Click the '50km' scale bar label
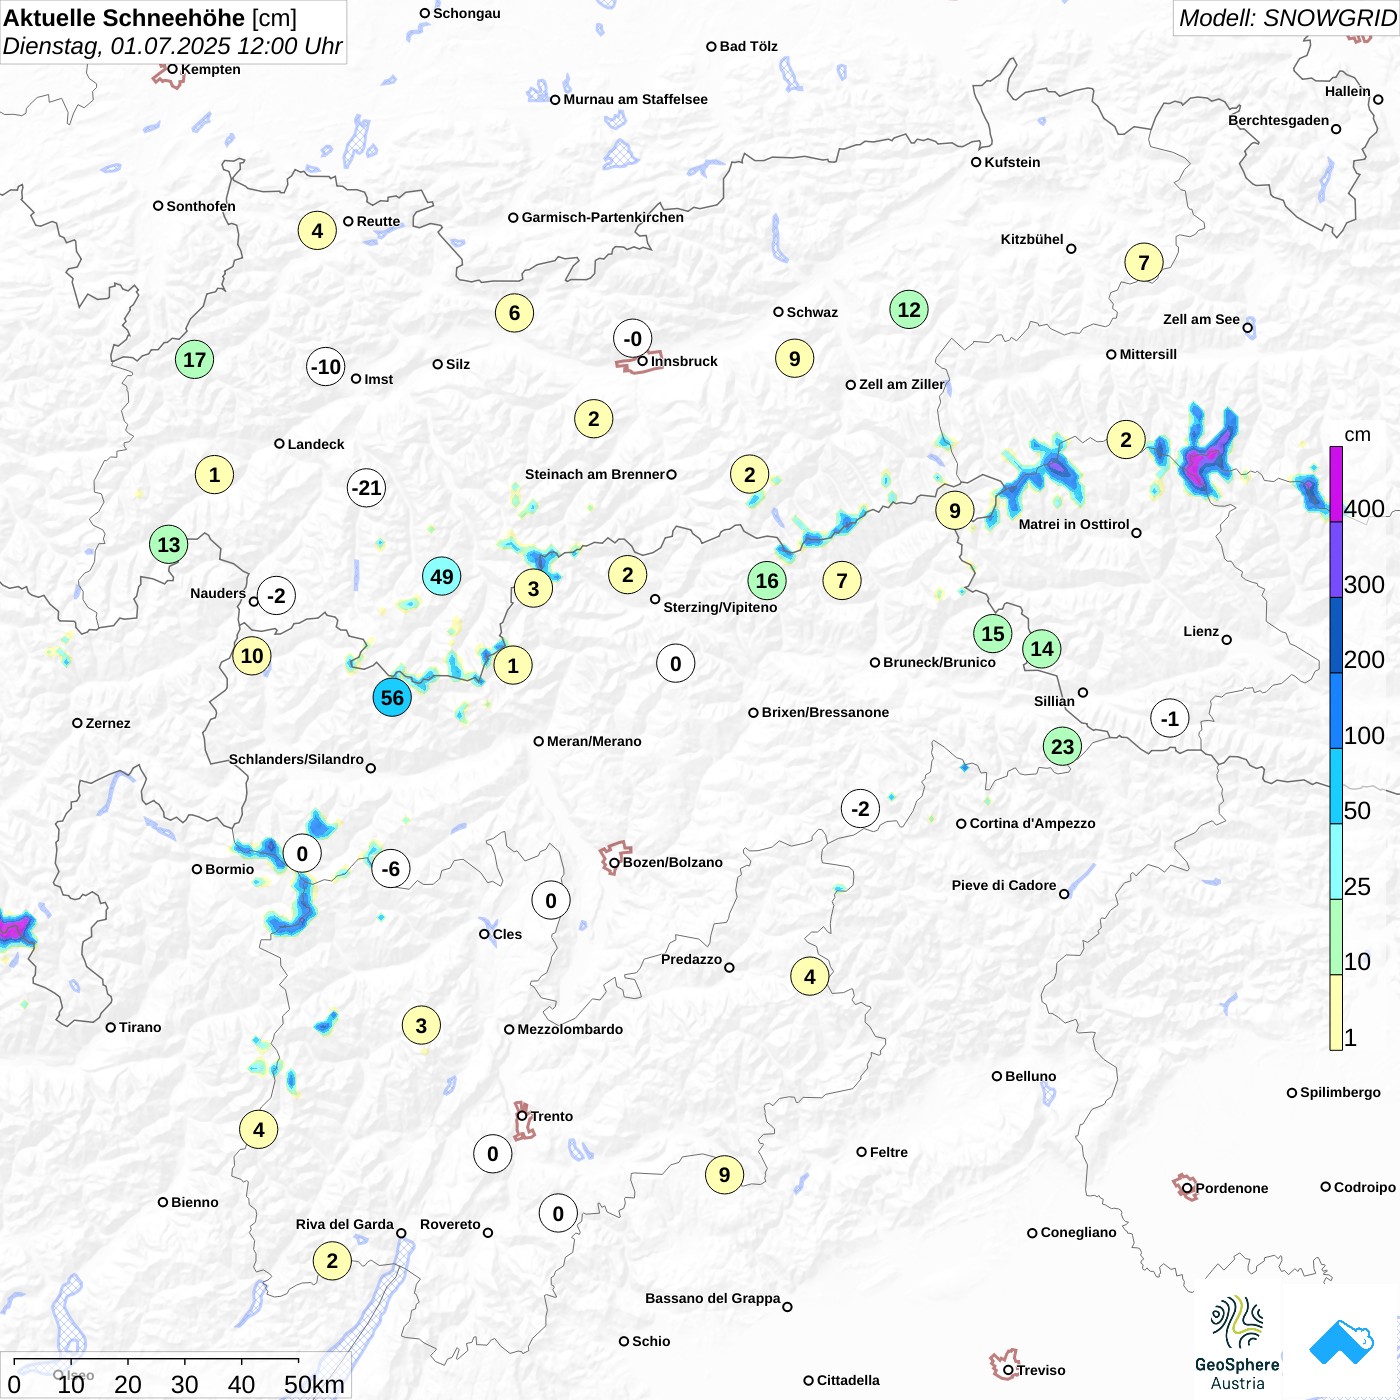Viewport: 1400px width, 1400px height. coord(314,1384)
